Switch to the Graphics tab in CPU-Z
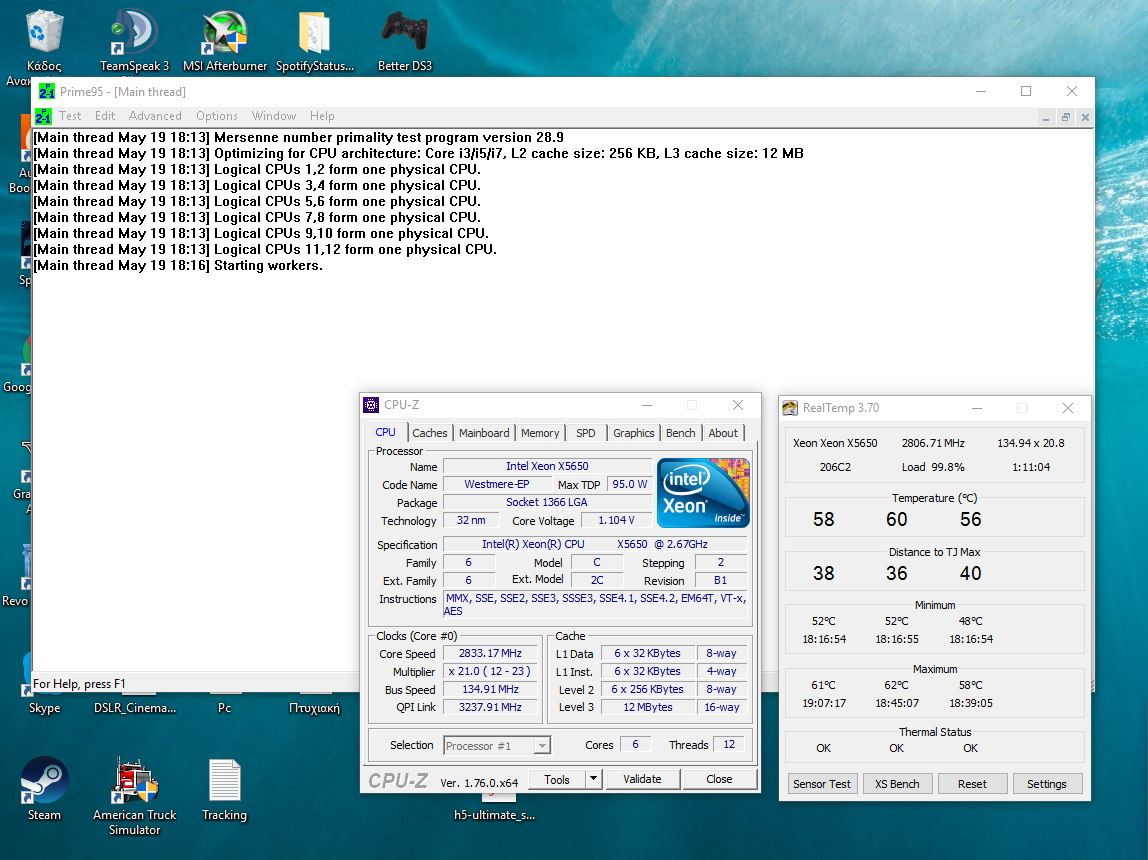This screenshot has height=860, width=1148. pos(634,433)
